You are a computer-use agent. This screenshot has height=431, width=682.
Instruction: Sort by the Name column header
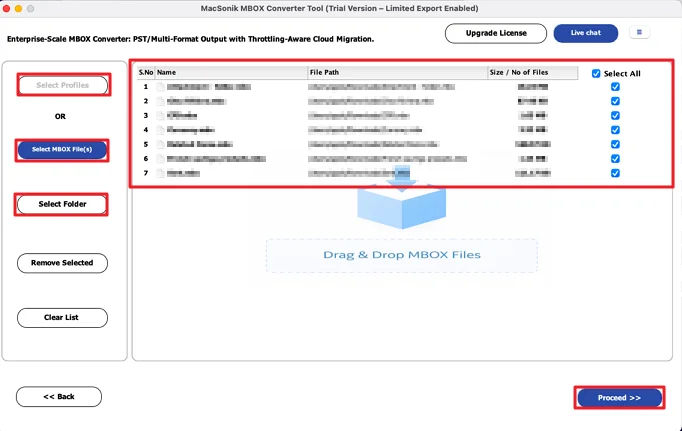point(231,73)
